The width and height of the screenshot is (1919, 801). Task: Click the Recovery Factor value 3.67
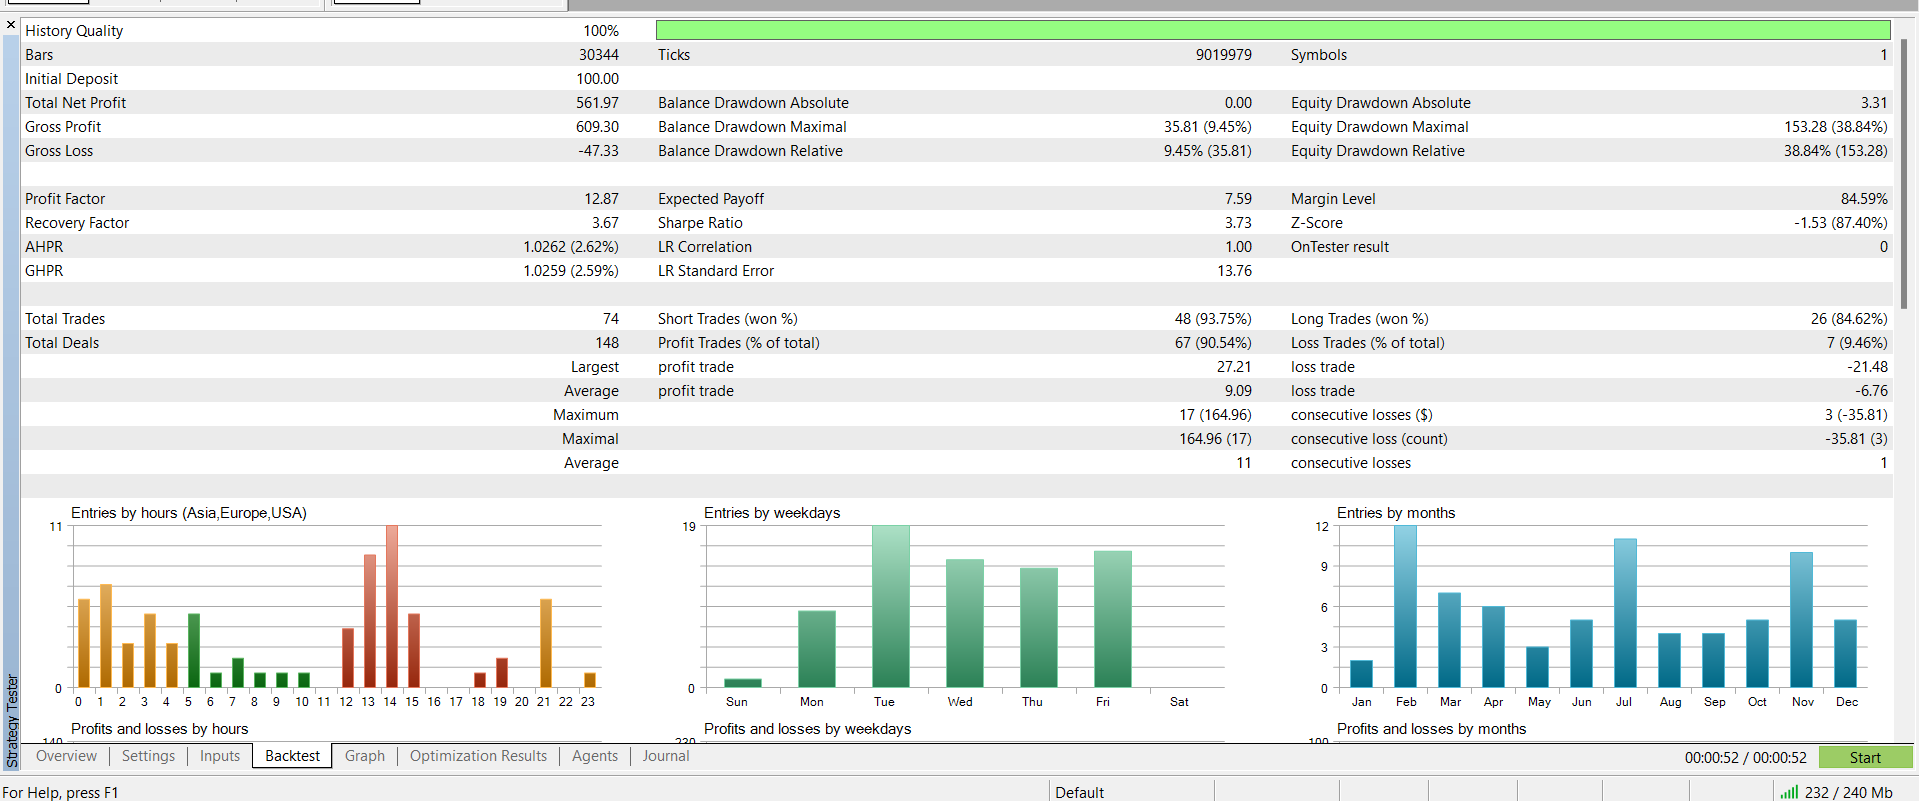coord(605,223)
